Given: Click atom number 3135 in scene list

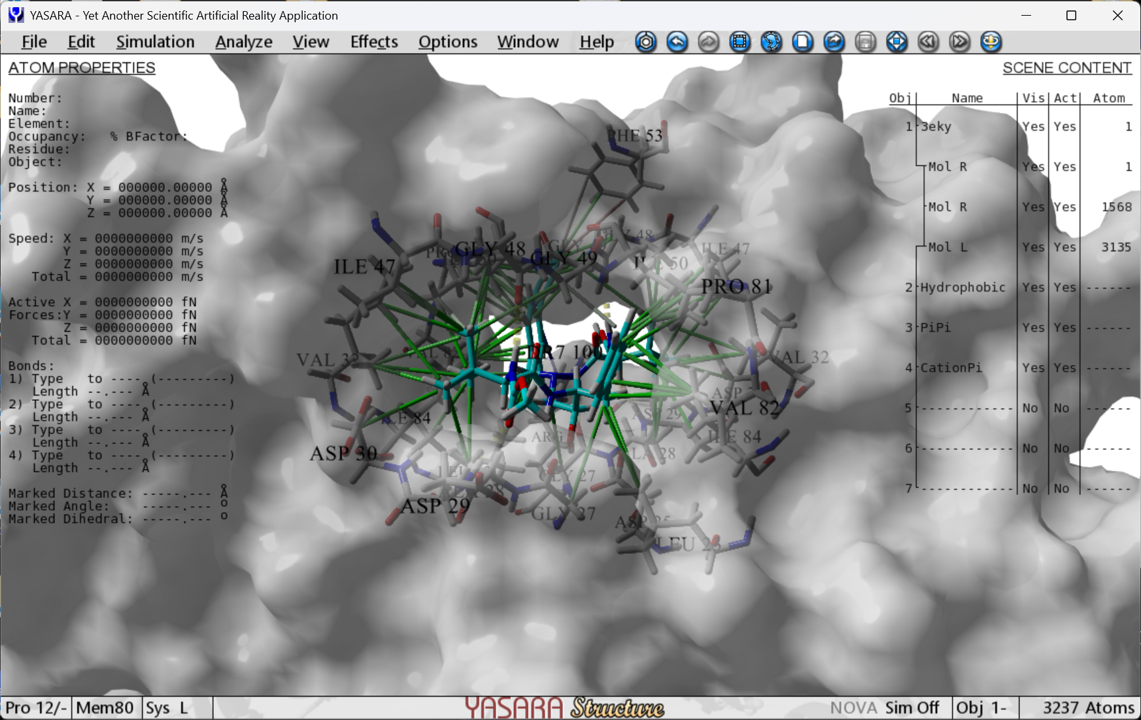Looking at the screenshot, I should pos(1116,247).
